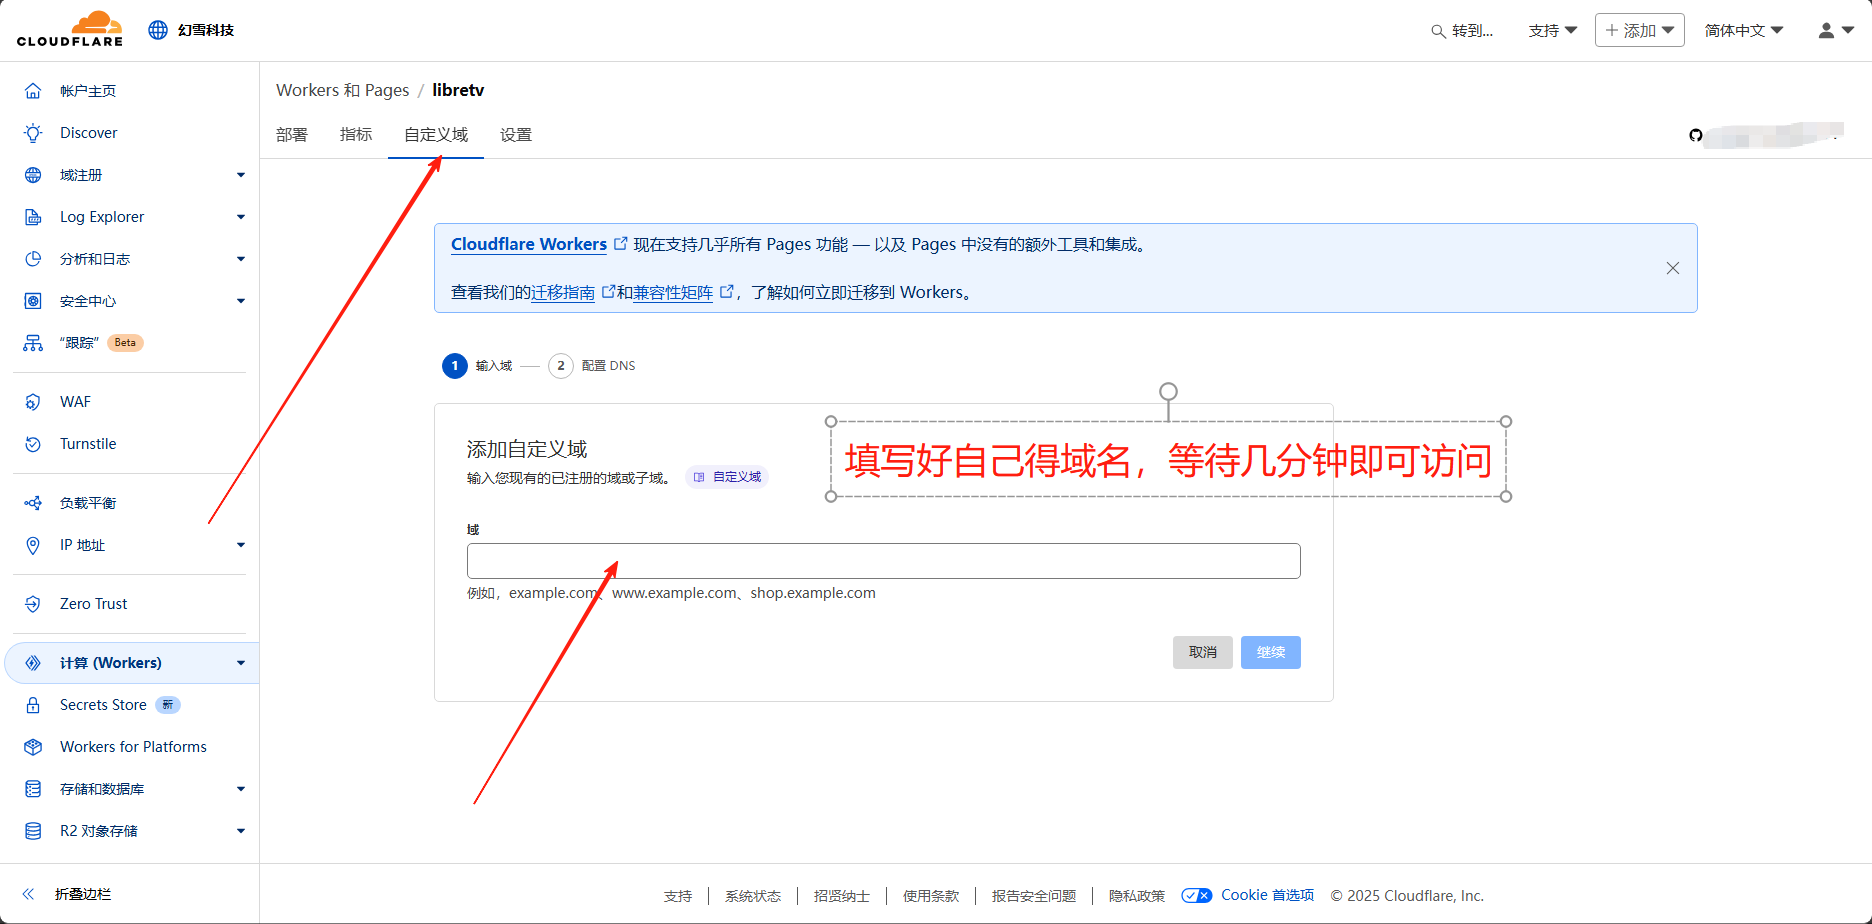Screen dimensions: 1872x924
Task: Click the 继续 button
Action: 1271,652
